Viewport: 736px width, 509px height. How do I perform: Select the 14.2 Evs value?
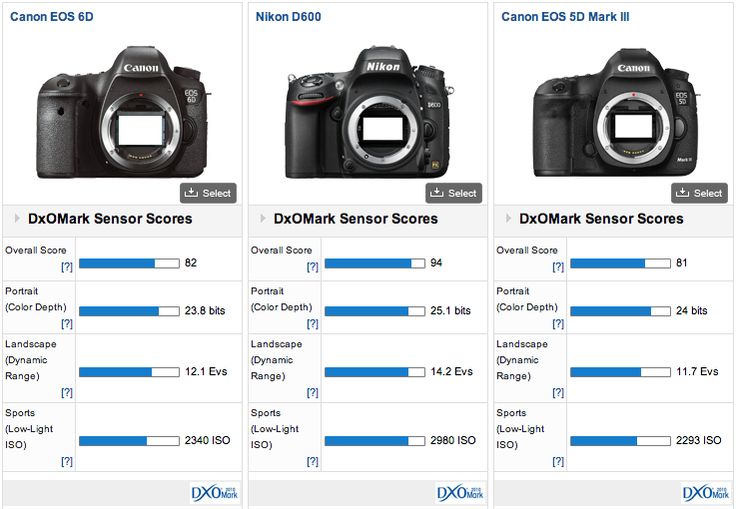452,371
